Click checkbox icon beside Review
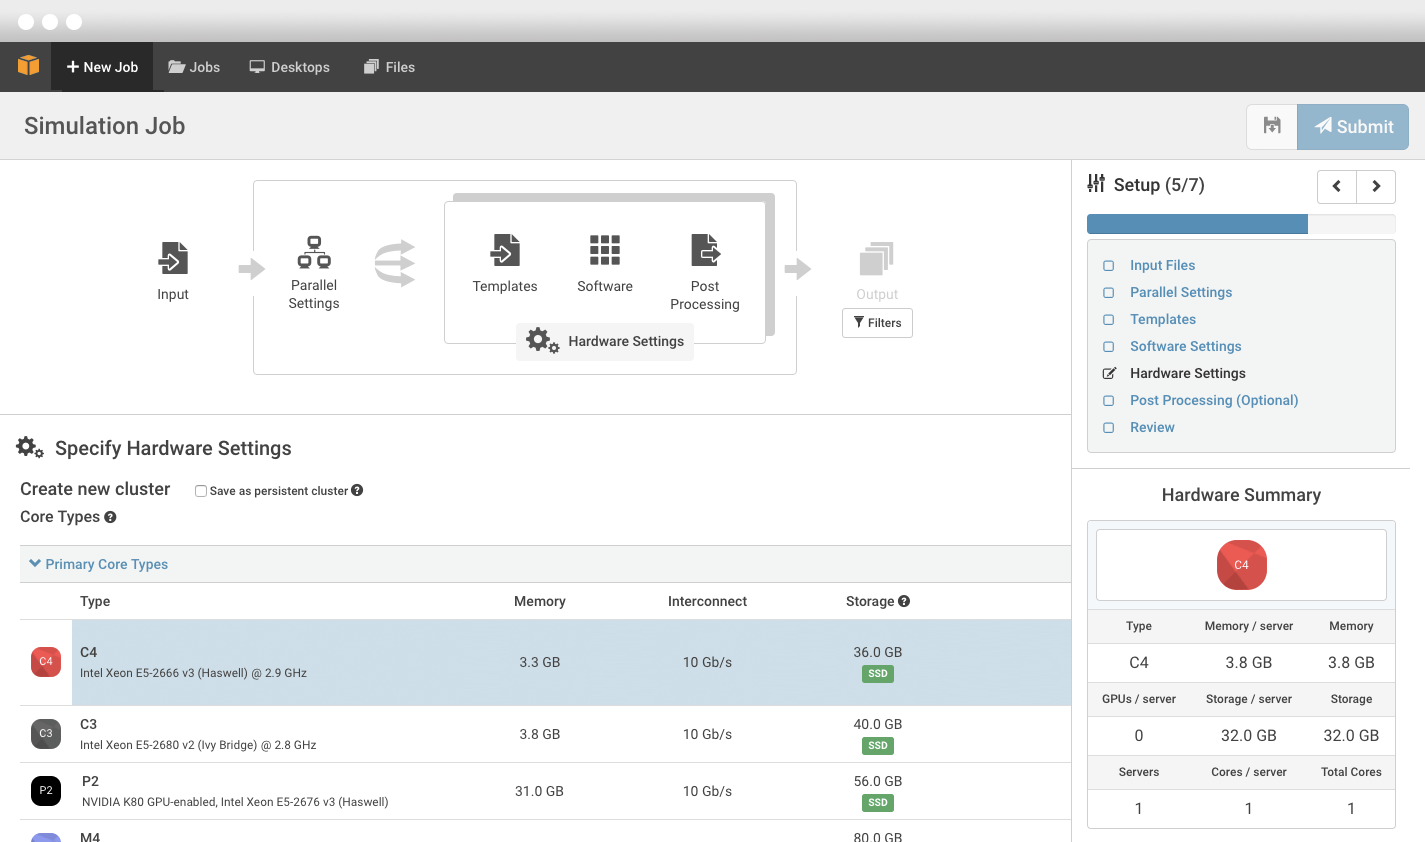Viewport: 1425px width, 842px height. pyautogui.click(x=1108, y=428)
